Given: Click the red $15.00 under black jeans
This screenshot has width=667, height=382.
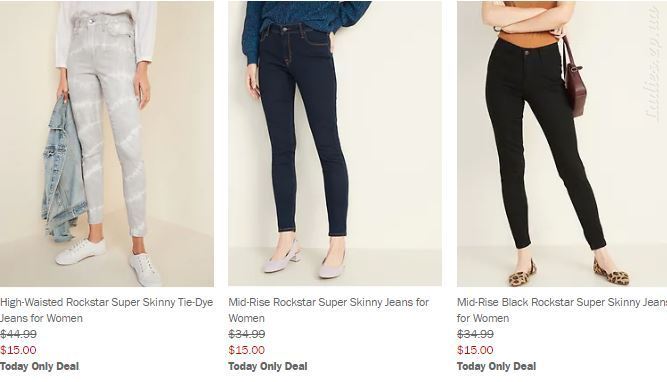Looking at the screenshot, I should 475,350.
